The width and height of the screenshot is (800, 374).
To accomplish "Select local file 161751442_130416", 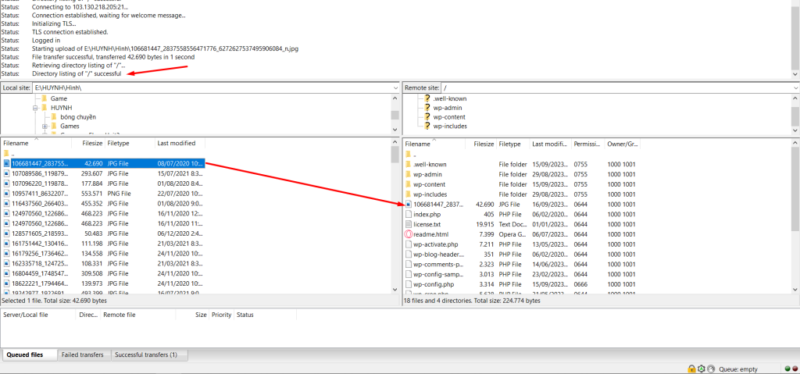I will 103,243.
